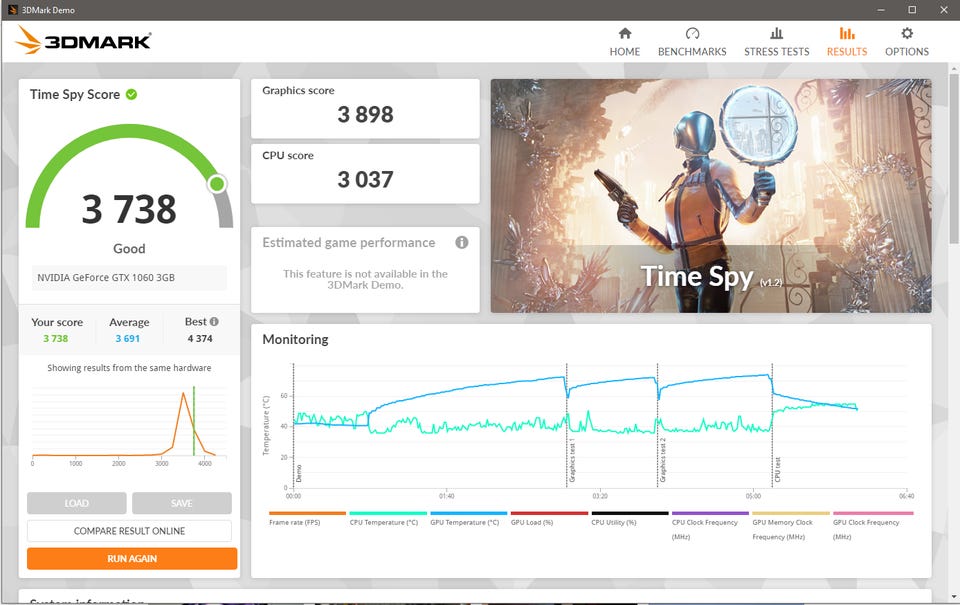Click the HOME menu label
This screenshot has height=605, width=960.
point(624,51)
